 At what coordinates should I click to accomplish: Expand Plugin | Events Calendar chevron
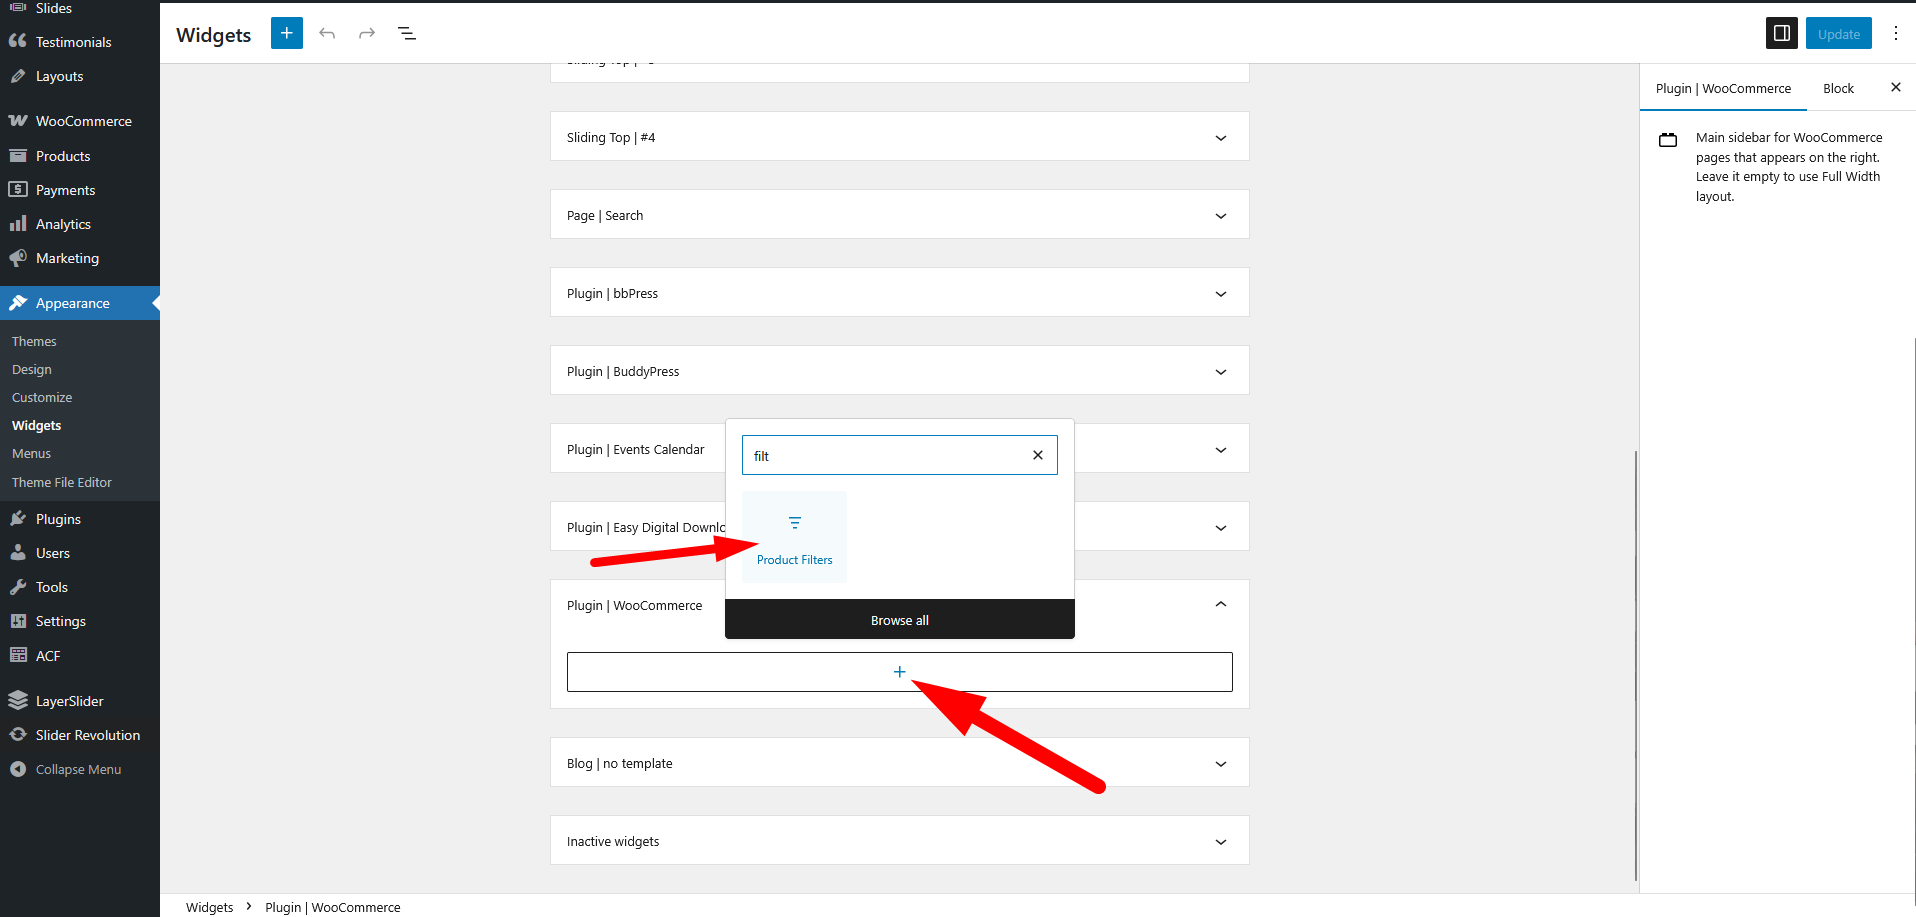point(1221,450)
